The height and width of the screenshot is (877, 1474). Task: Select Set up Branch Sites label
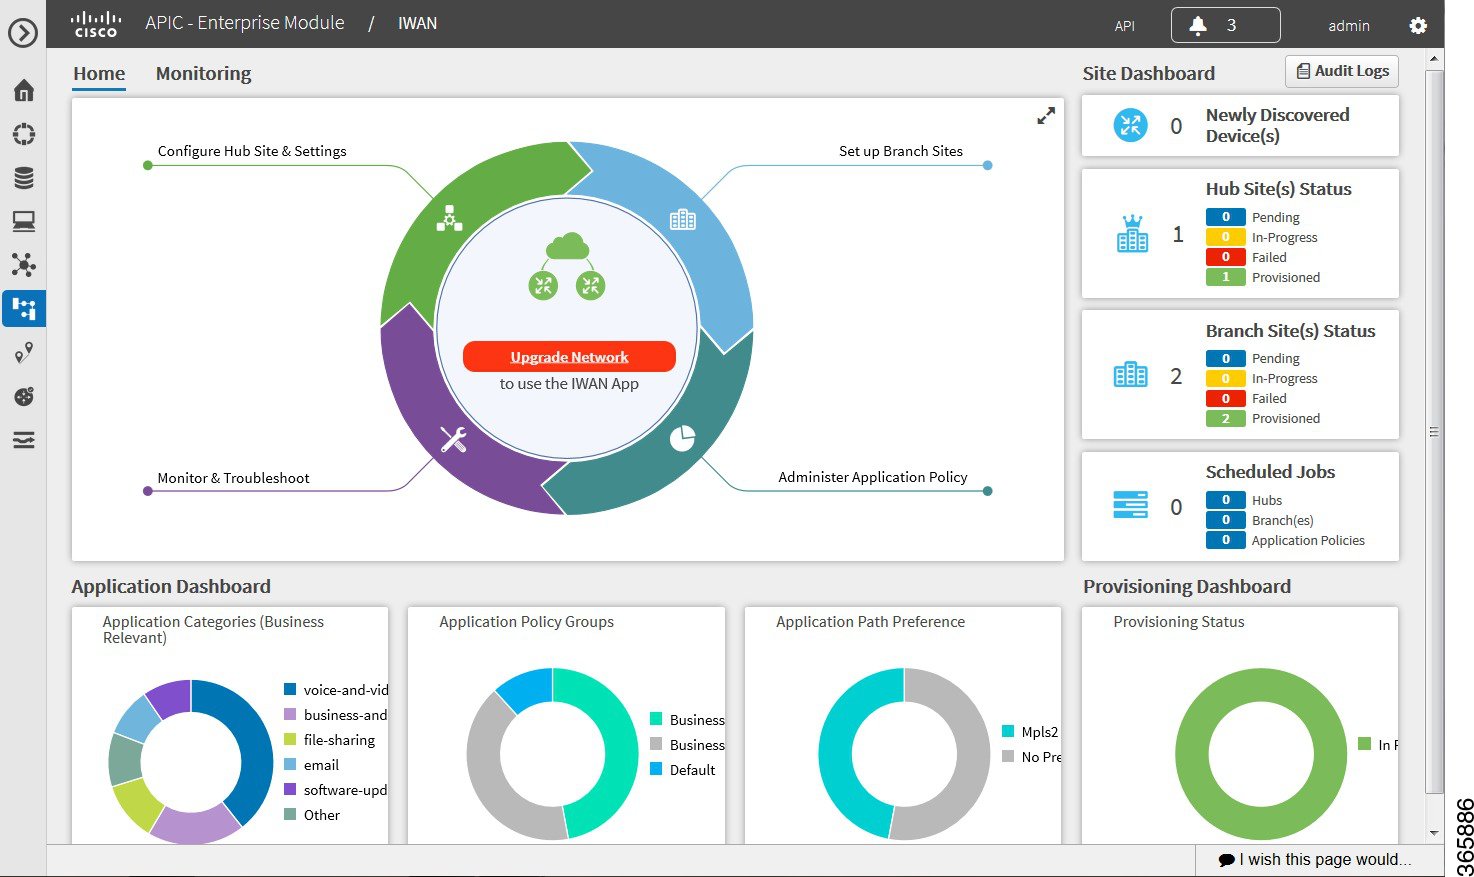point(901,151)
